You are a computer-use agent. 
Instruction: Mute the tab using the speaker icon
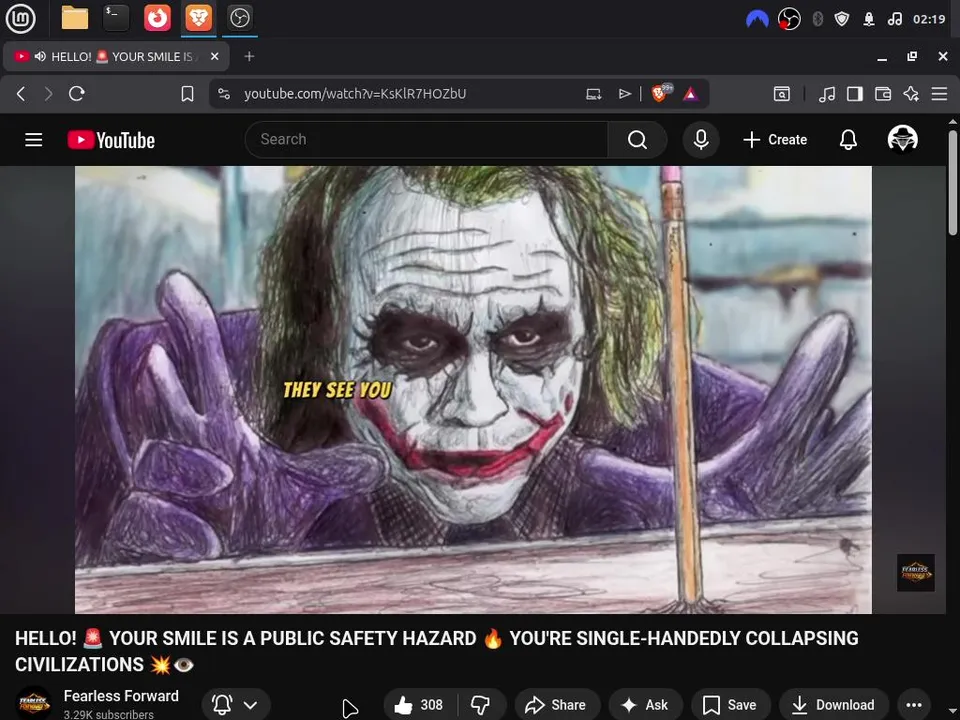pos(40,56)
